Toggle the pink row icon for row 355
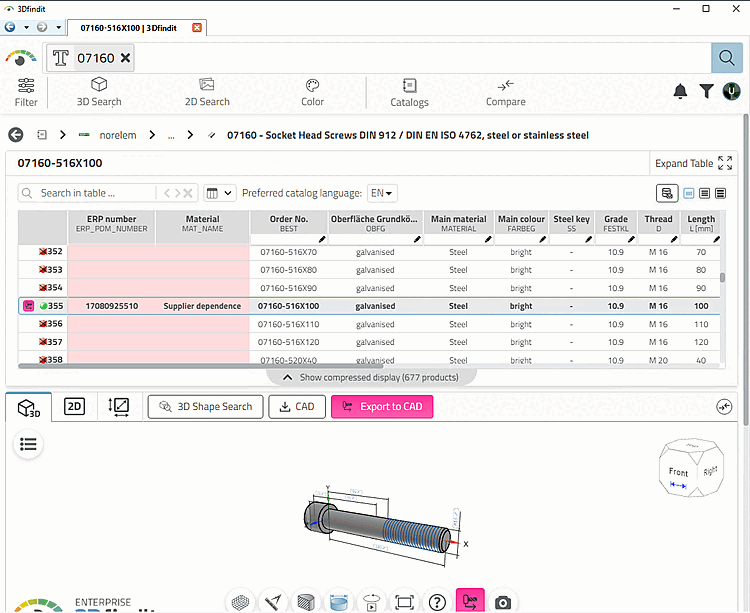The width and height of the screenshot is (750, 613). [28, 306]
